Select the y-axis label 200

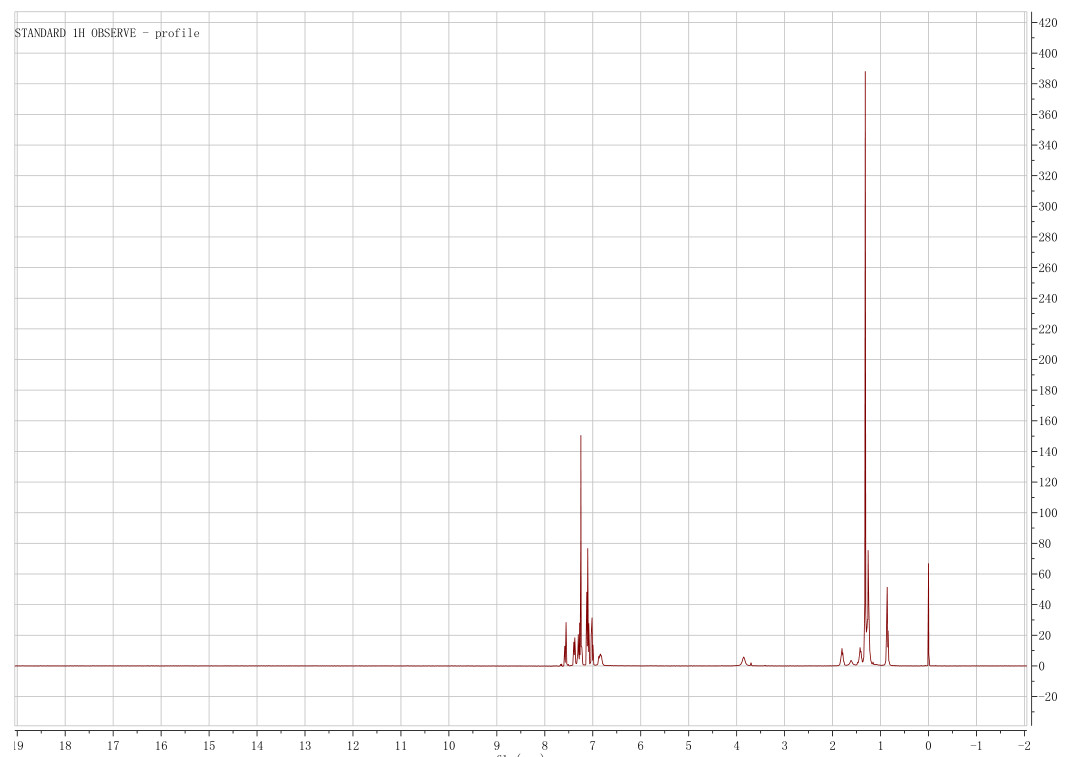[1048, 360]
